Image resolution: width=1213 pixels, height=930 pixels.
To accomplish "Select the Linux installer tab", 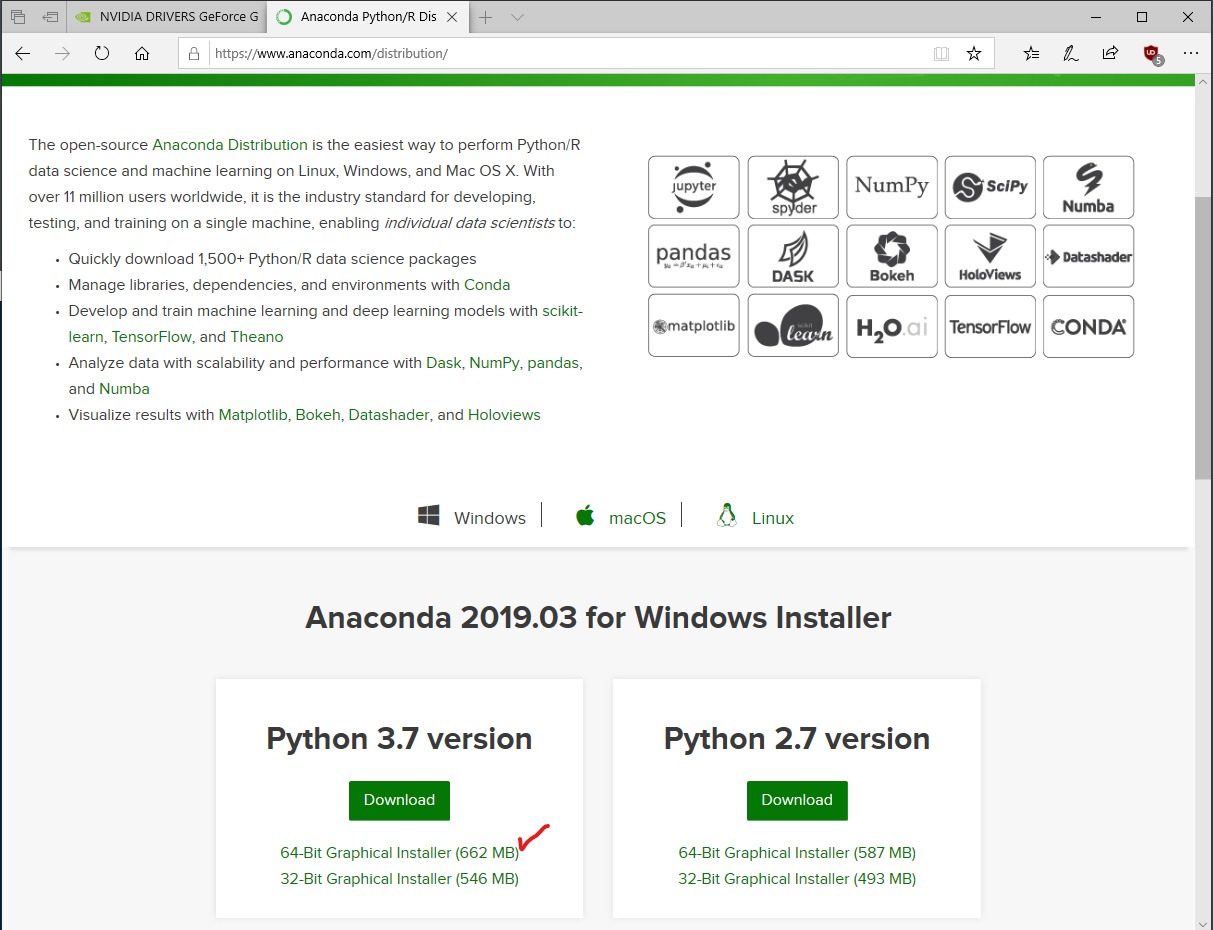I will pos(756,518).
